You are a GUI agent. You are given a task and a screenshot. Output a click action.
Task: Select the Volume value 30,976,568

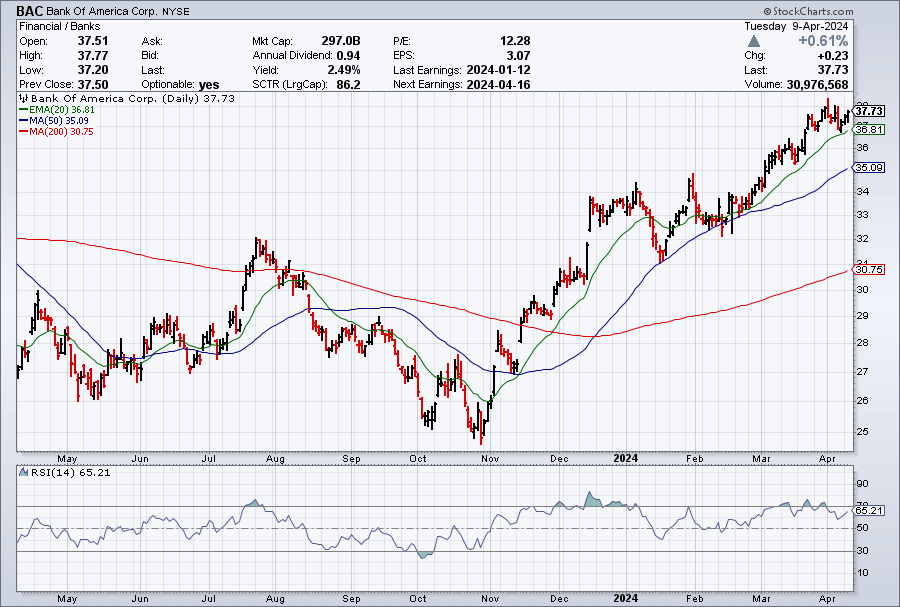tap(817, 84)
